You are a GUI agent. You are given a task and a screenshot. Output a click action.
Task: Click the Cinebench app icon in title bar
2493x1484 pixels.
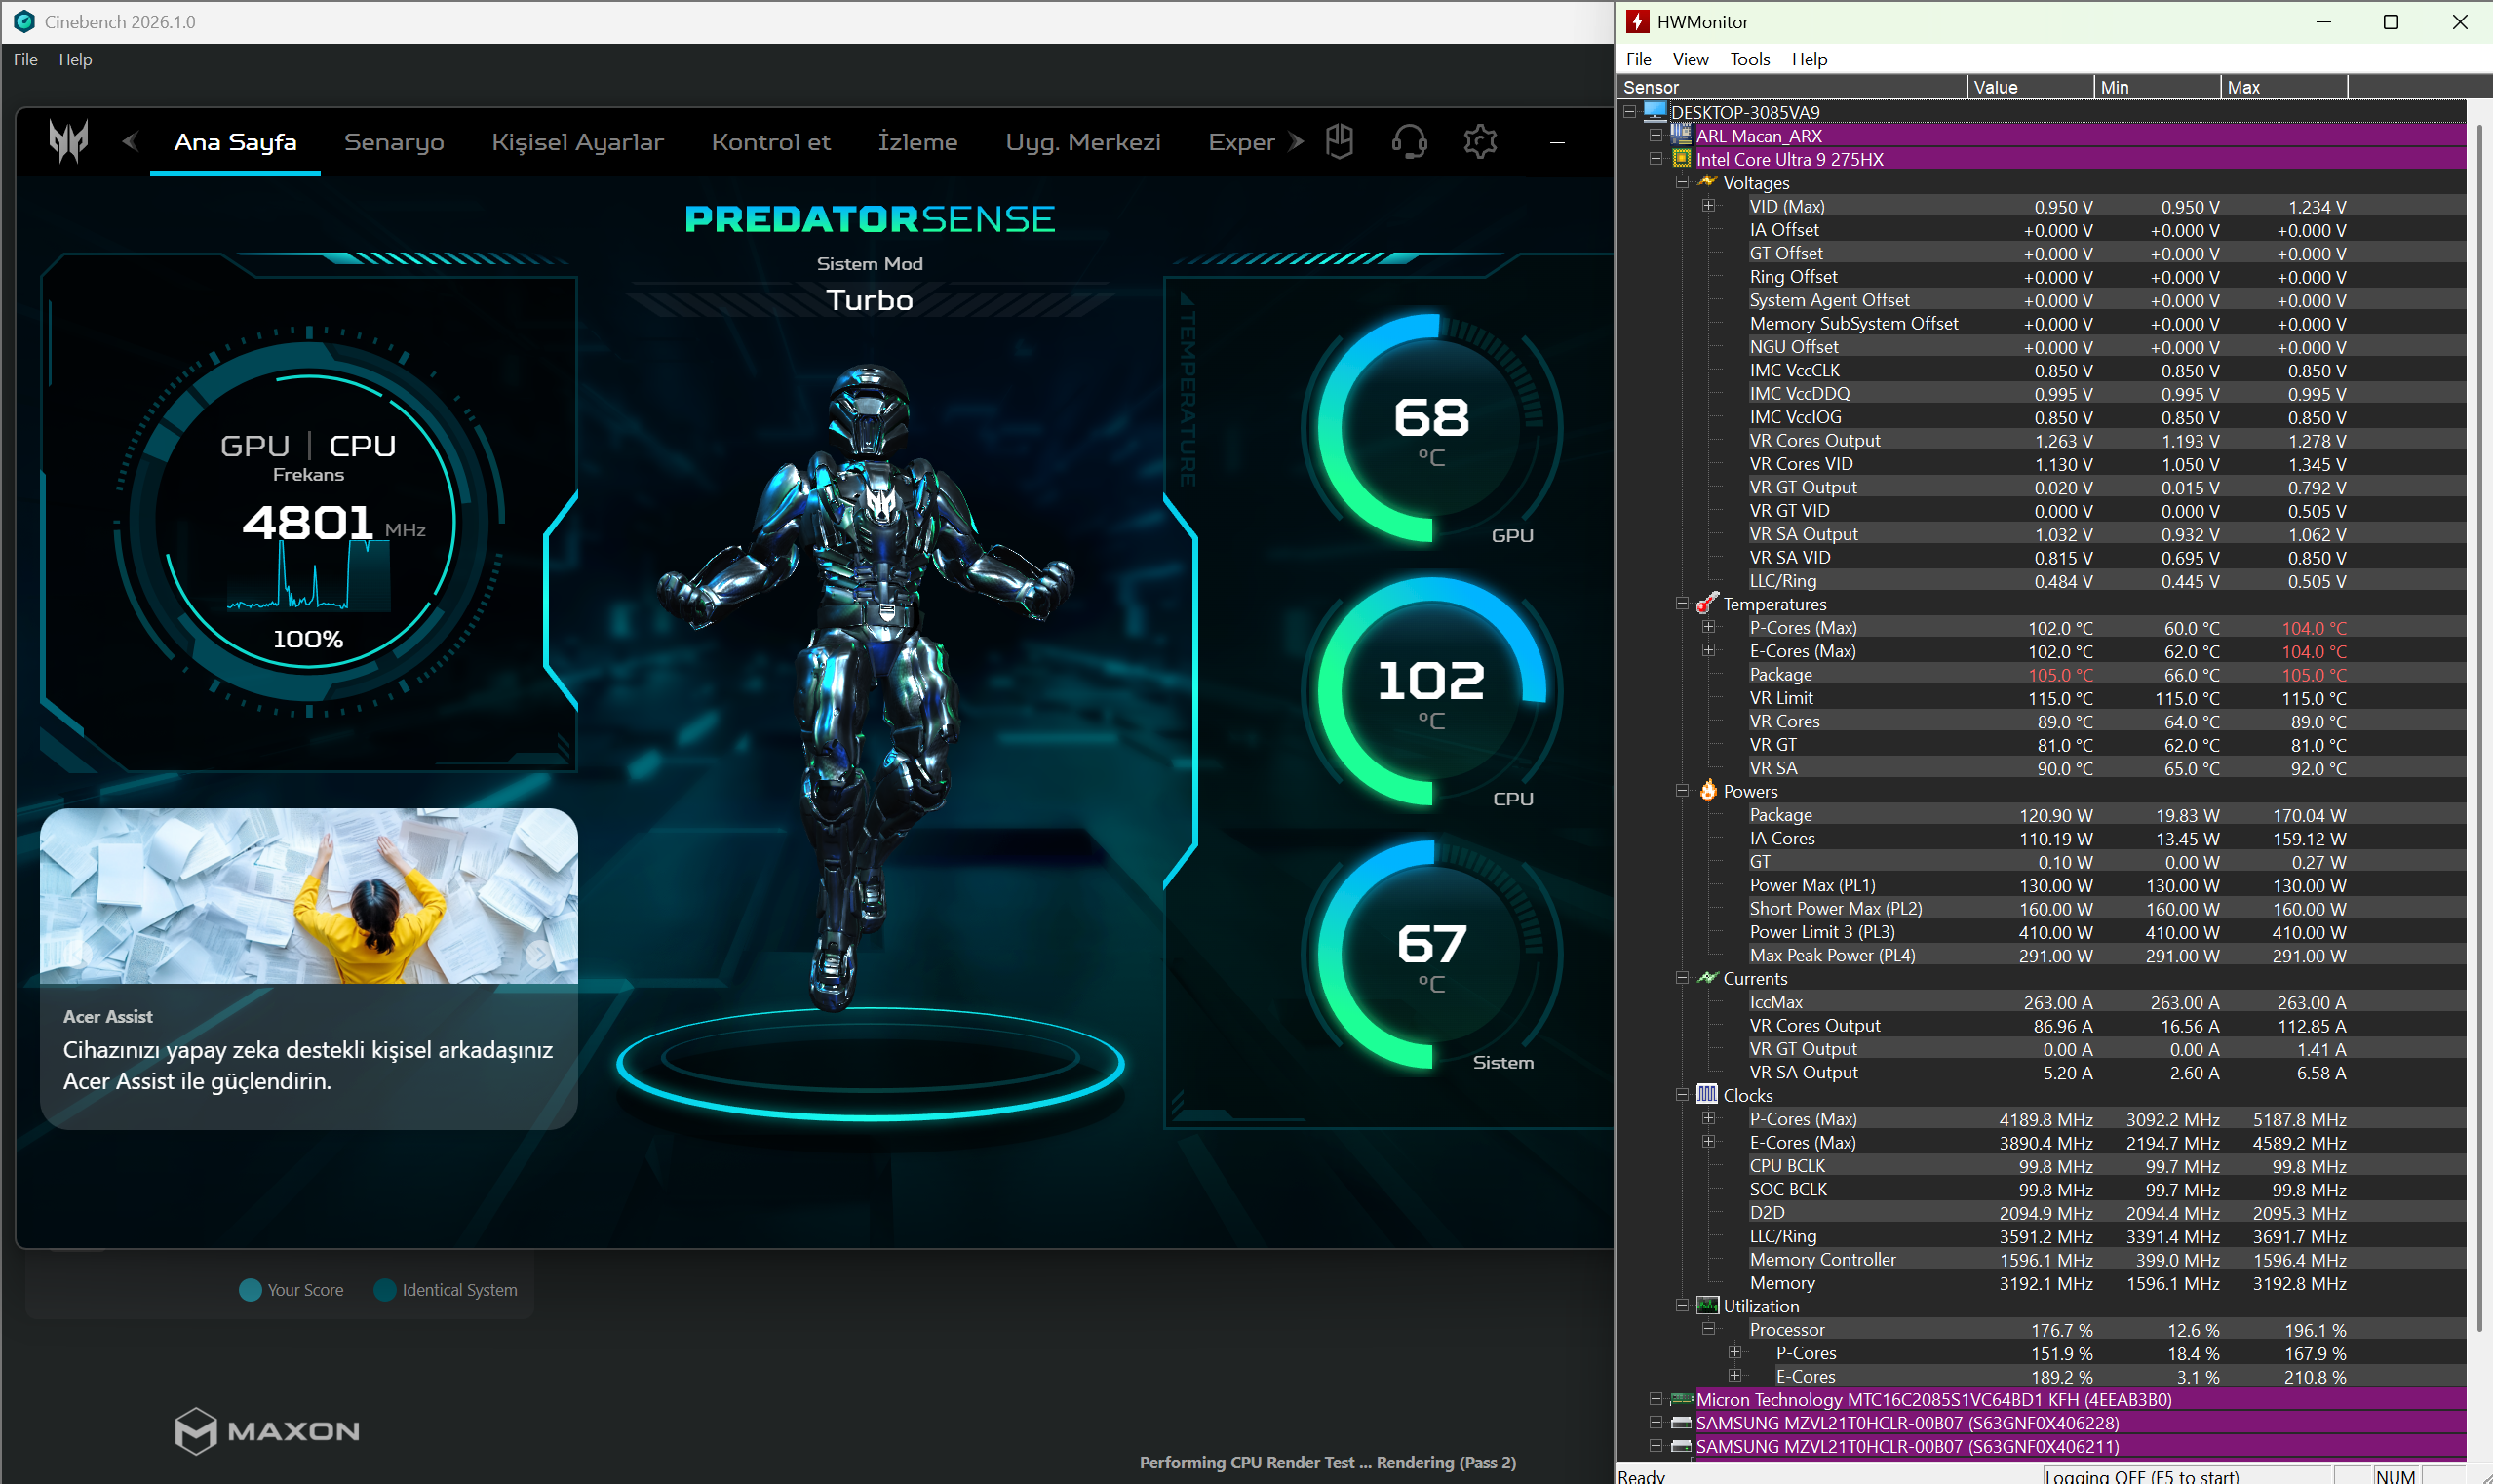pyautogui.click(x=24, y=21)
